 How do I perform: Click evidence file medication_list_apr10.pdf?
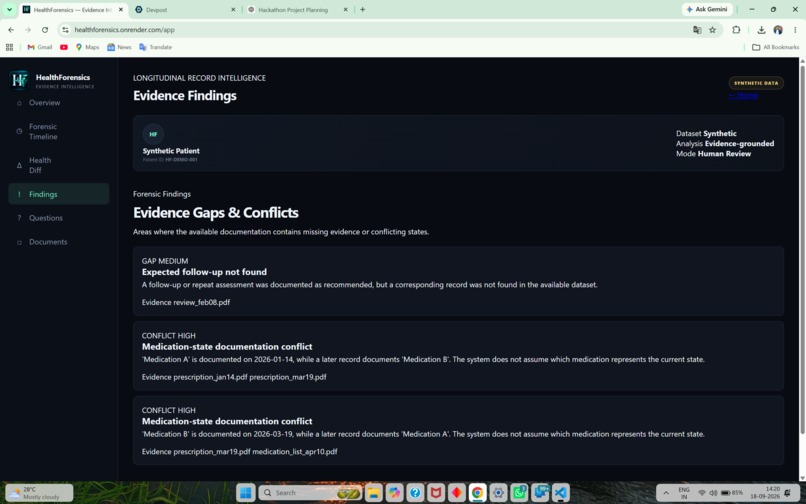point(295,452)
